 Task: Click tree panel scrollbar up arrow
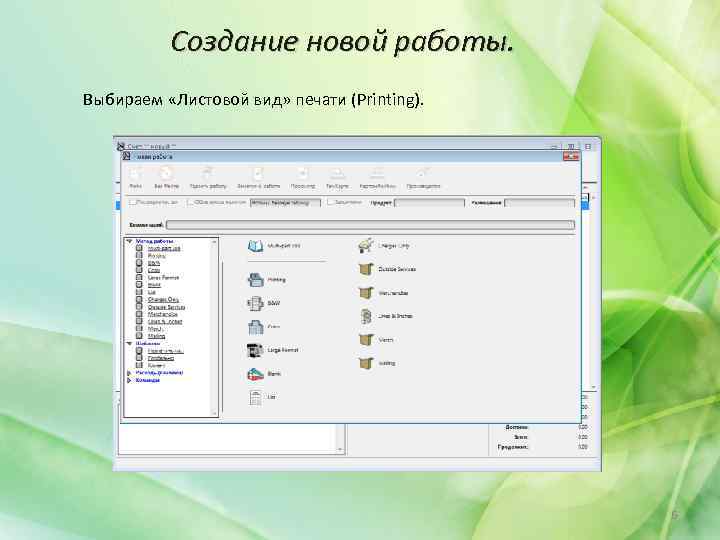214,242
